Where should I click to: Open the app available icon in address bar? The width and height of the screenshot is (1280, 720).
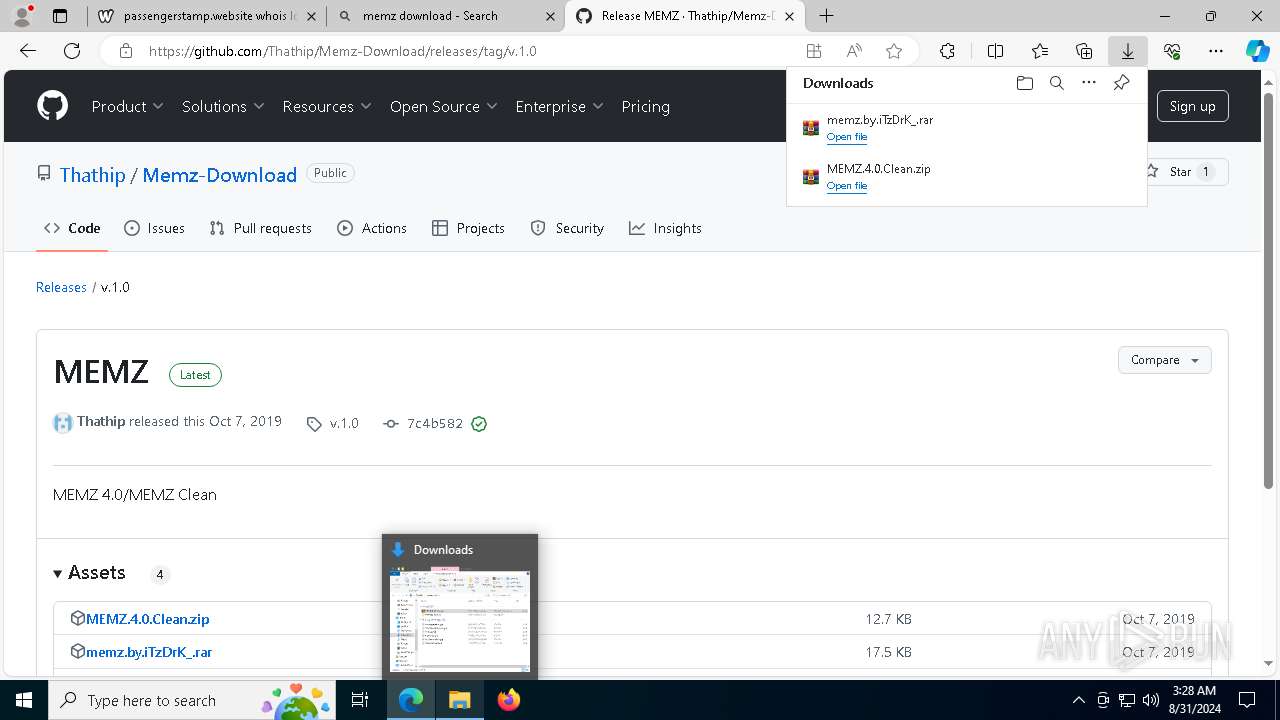pyautogui.click(x=814, y=51)
